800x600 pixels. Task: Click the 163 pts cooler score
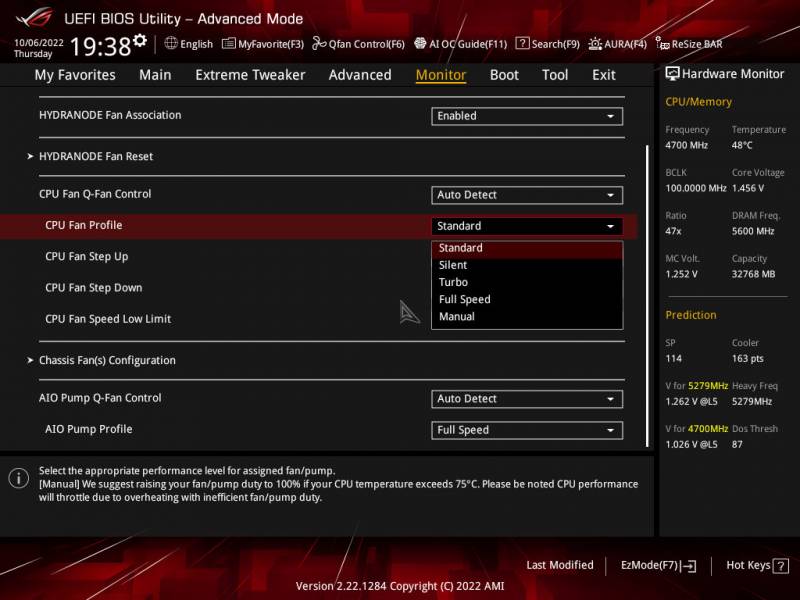pyautogui.click(x=747, y=359)
